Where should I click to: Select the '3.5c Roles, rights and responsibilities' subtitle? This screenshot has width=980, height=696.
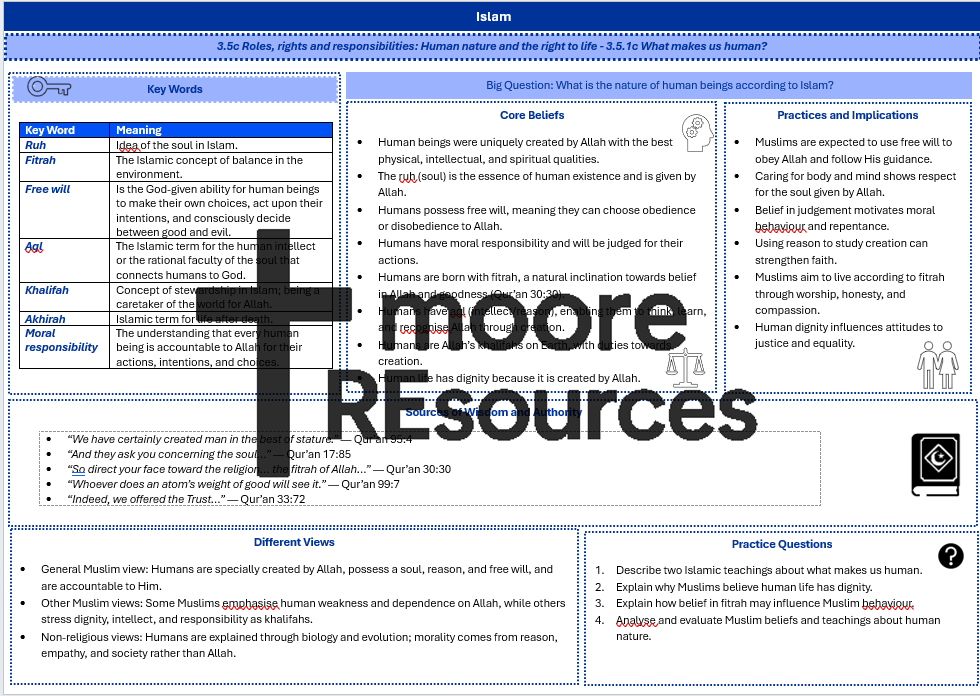click(492, 46)
